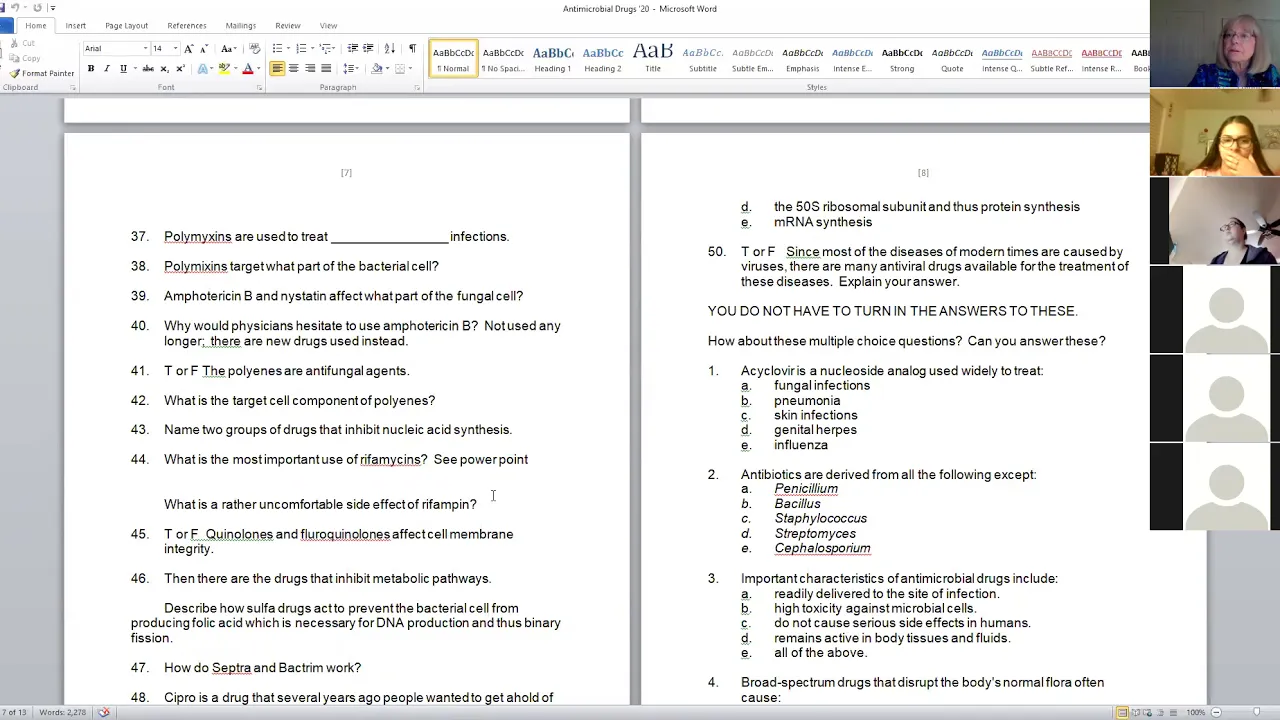Open the Underline style dropdown arrow
The width and height of the screenshot is (1280, 720).
point(135,68)
